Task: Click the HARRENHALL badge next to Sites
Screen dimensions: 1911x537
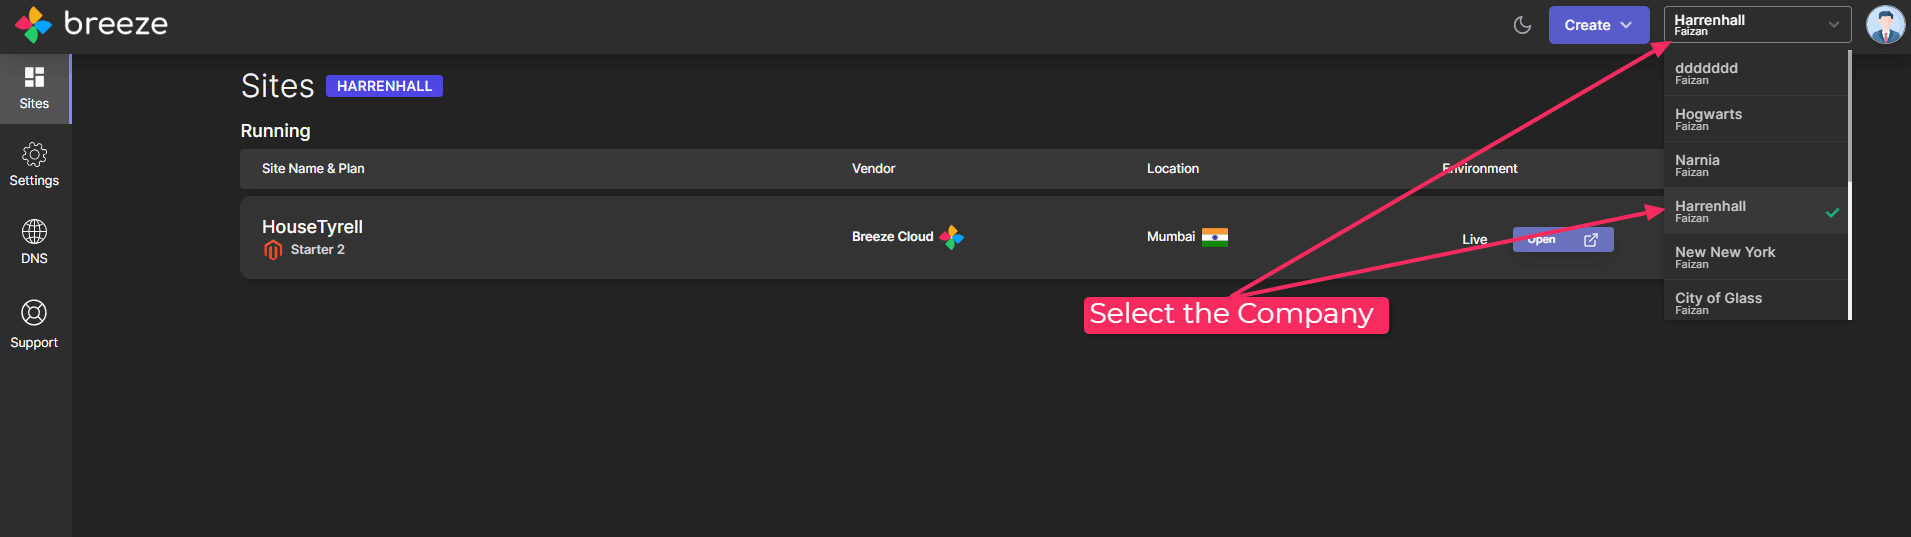Action: pos(384,86)
